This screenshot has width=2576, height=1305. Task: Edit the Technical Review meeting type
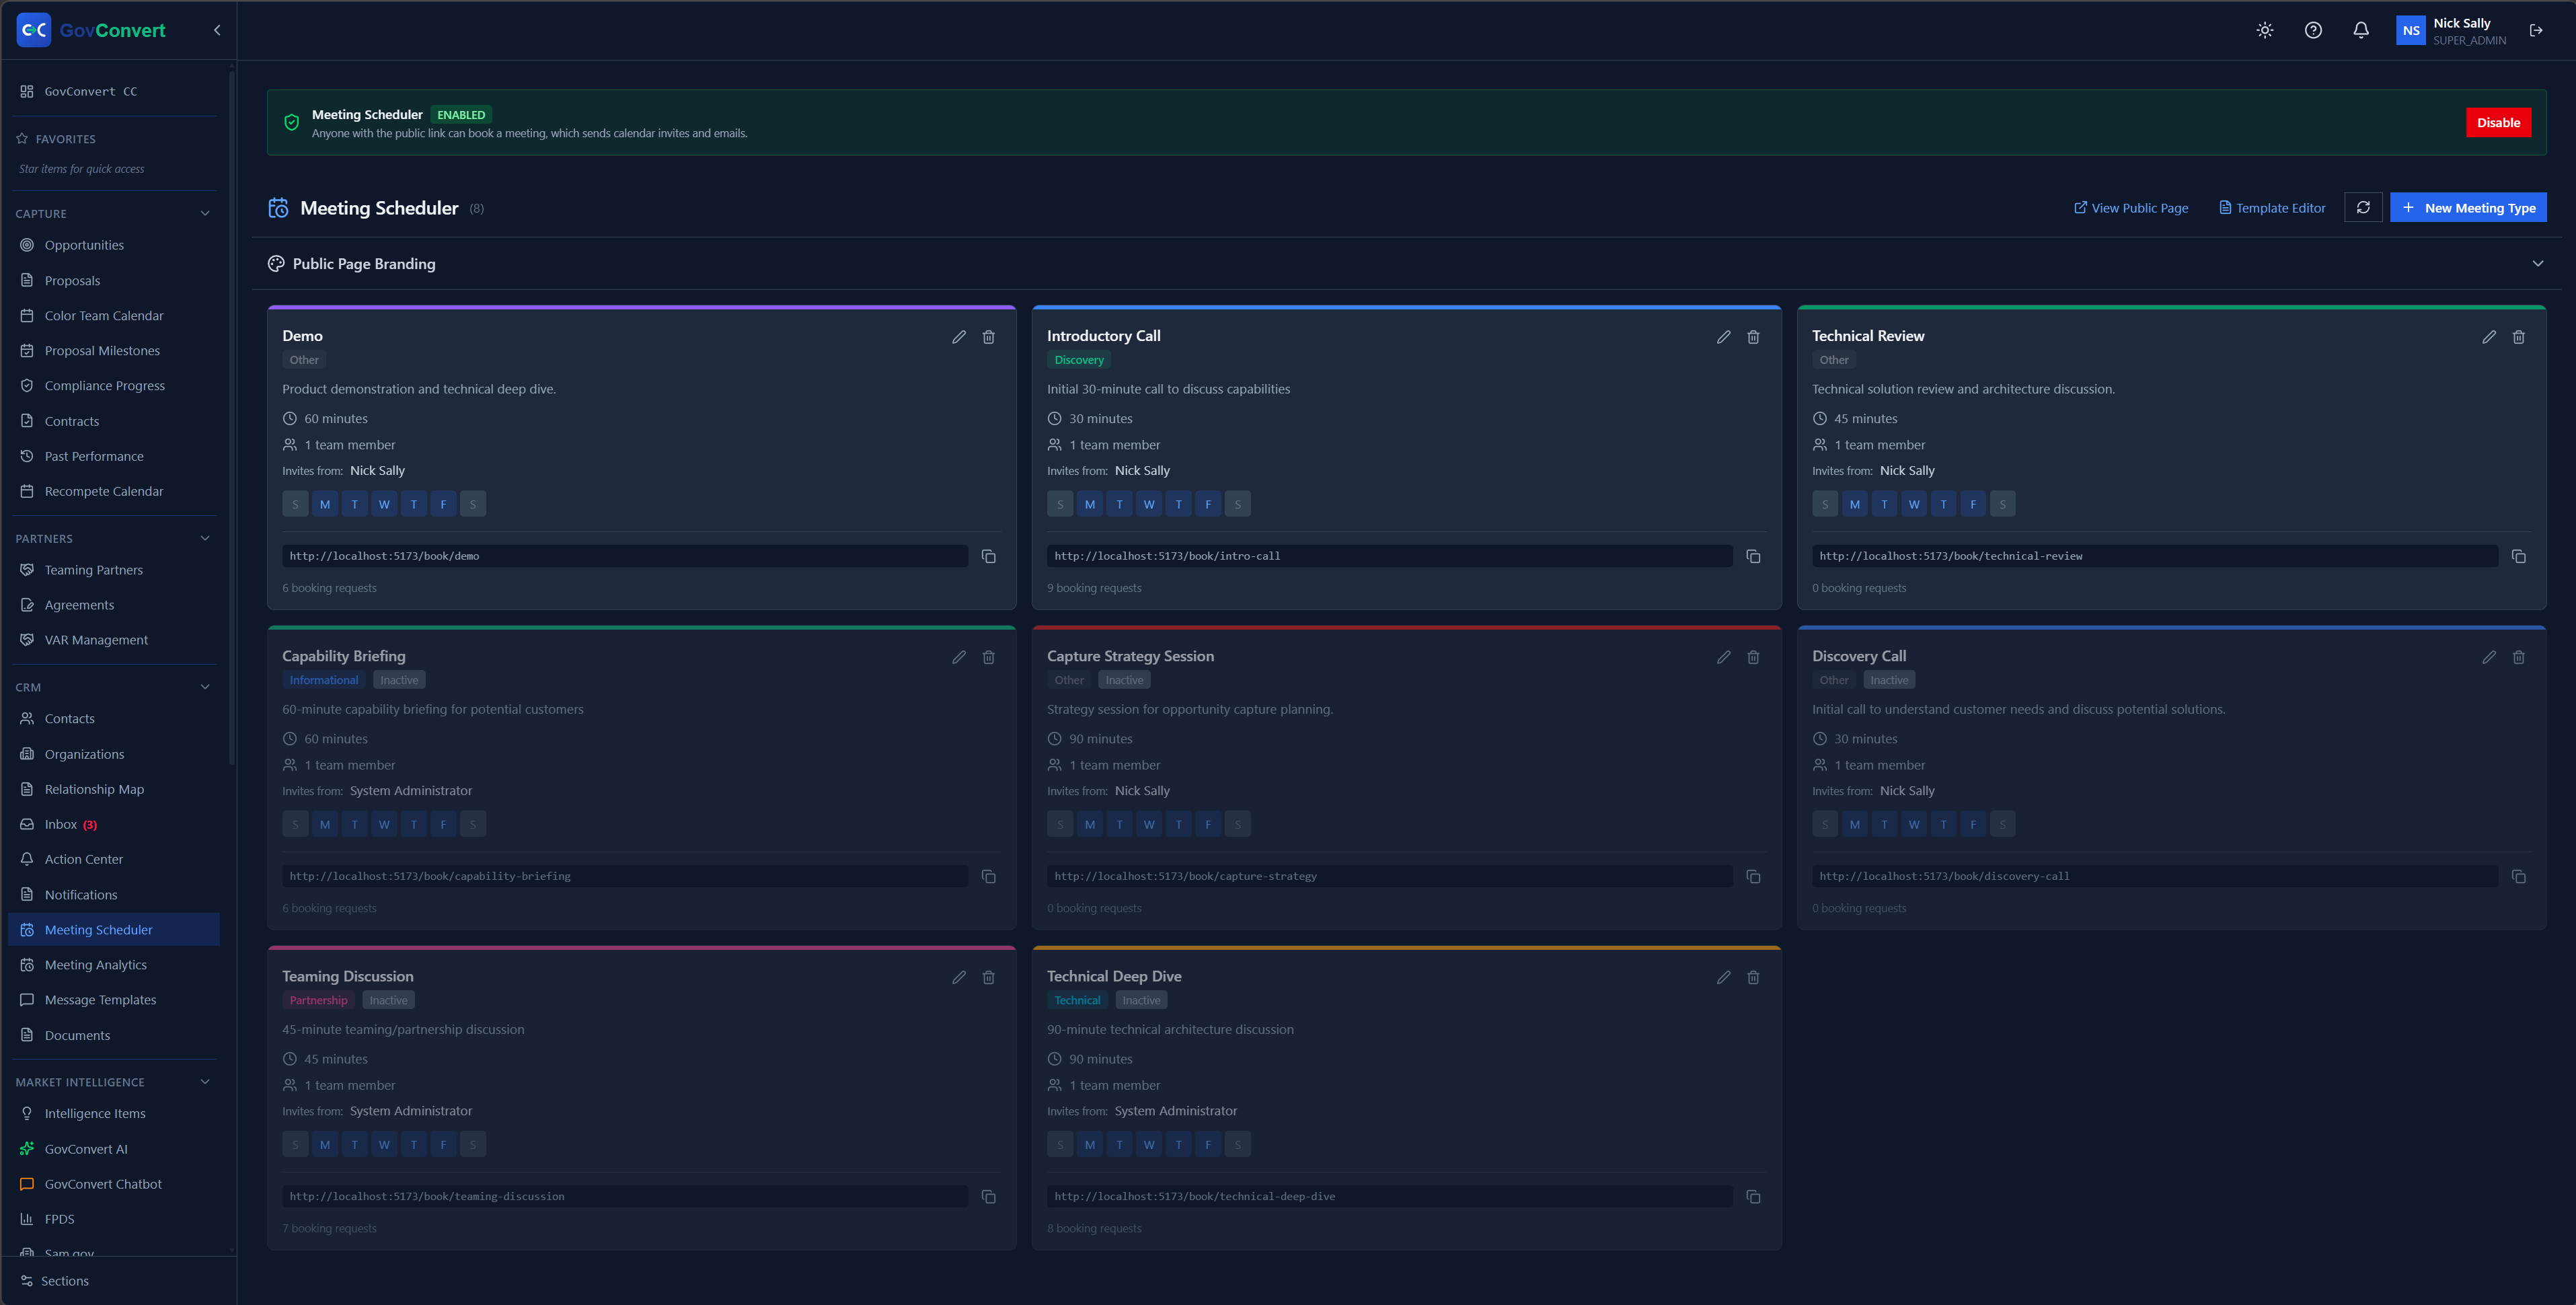point(2488,337)
